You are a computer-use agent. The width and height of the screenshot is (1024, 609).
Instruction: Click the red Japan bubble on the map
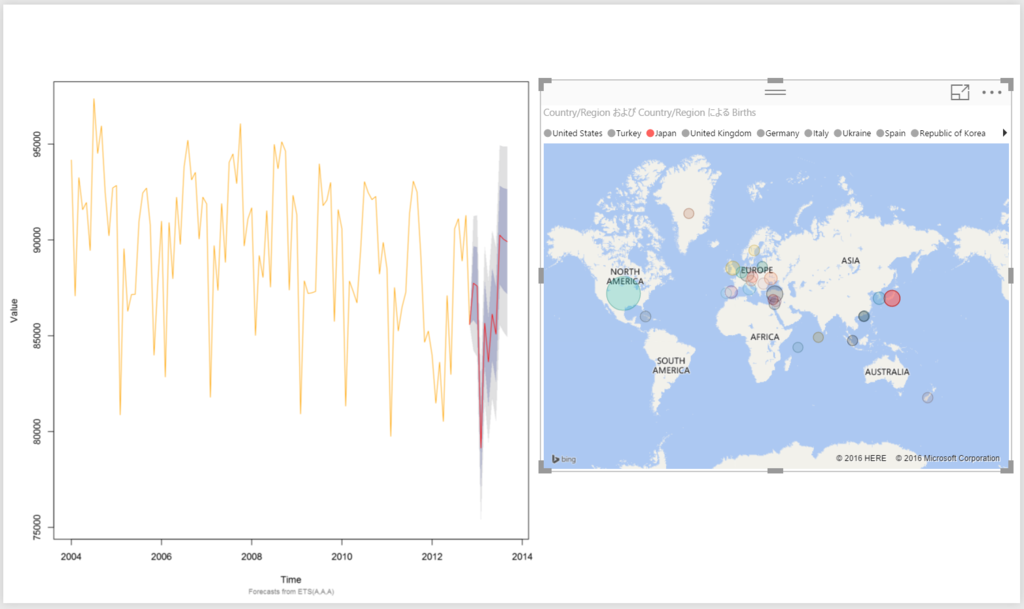892,298
